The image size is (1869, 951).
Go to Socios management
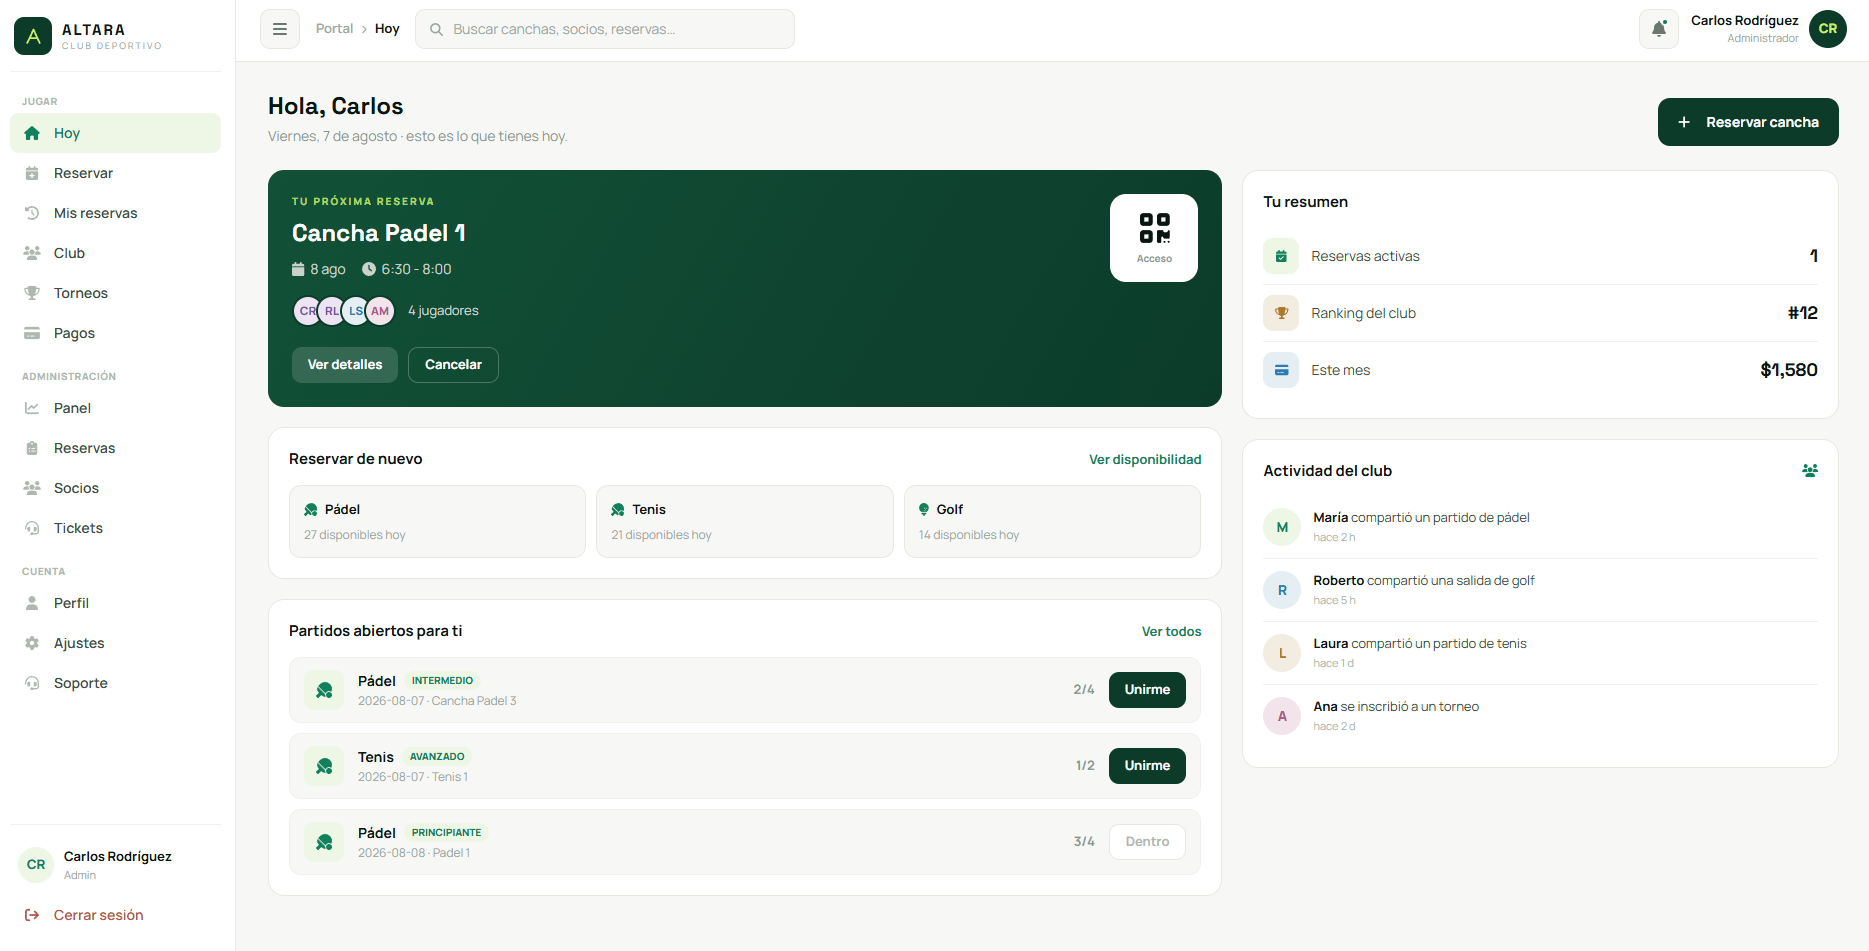coord(115,488)
